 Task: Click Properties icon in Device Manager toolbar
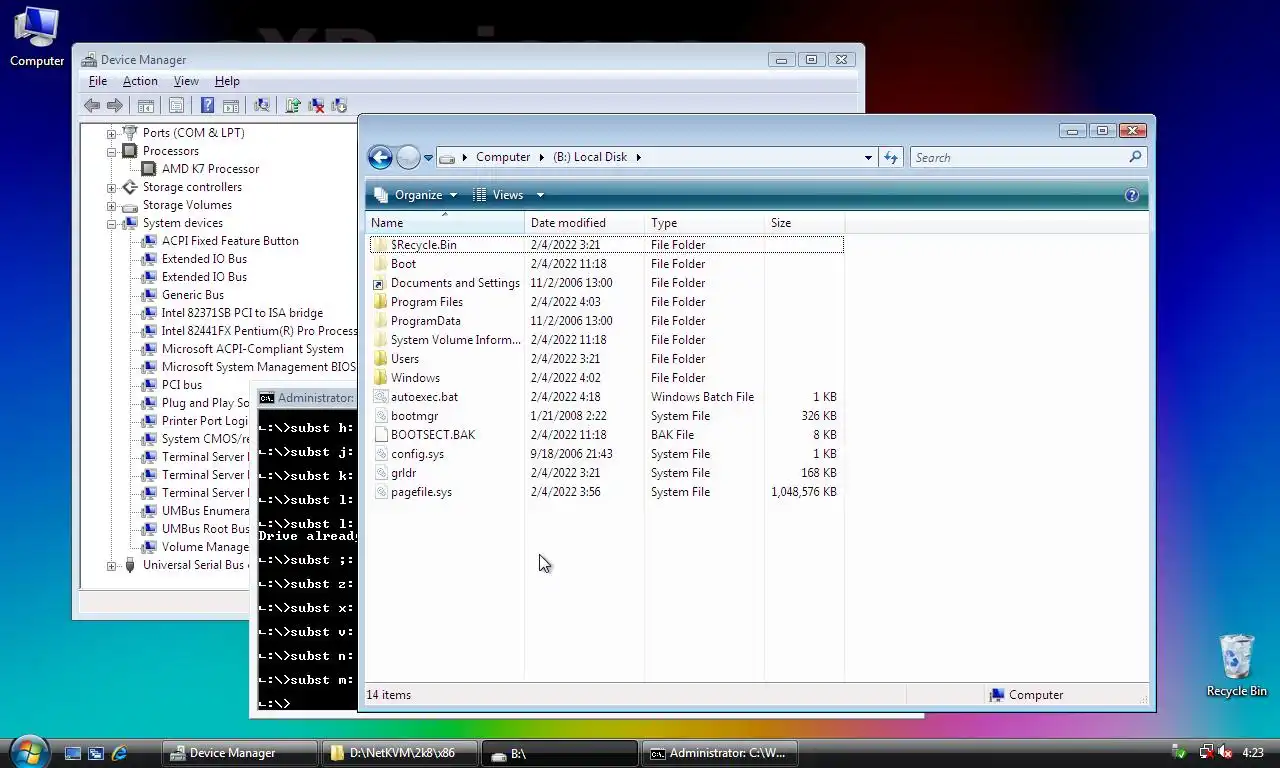pyautogui.click(x=177, y=105)
